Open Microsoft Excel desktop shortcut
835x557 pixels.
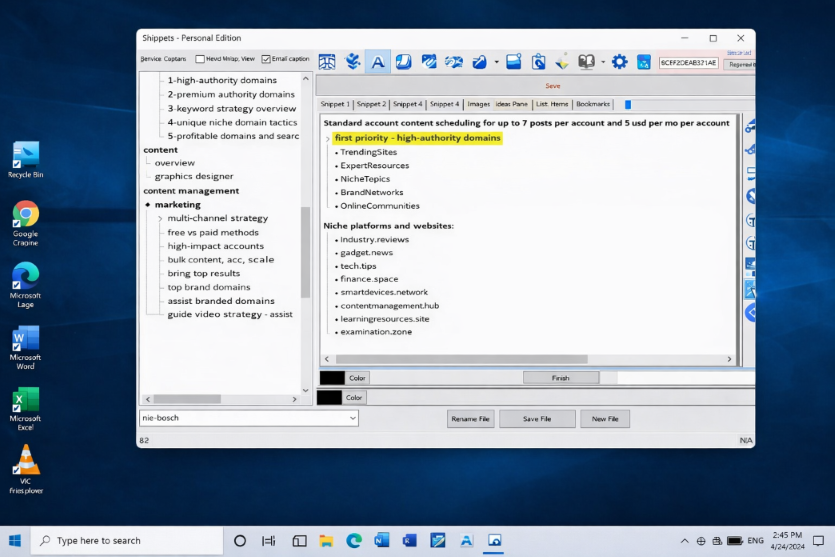26,408
